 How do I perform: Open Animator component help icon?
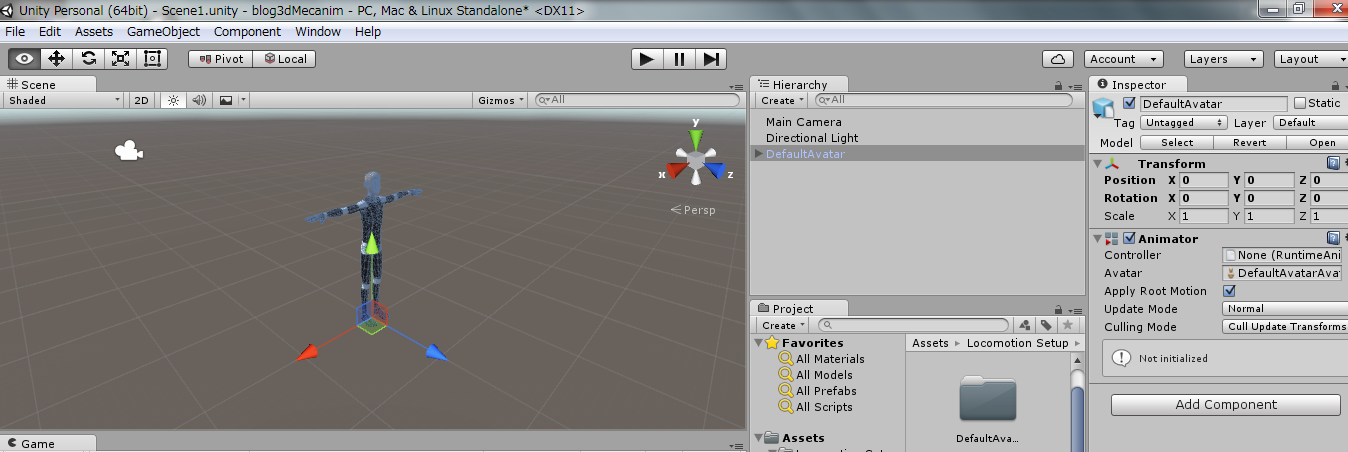point(1333,238)
